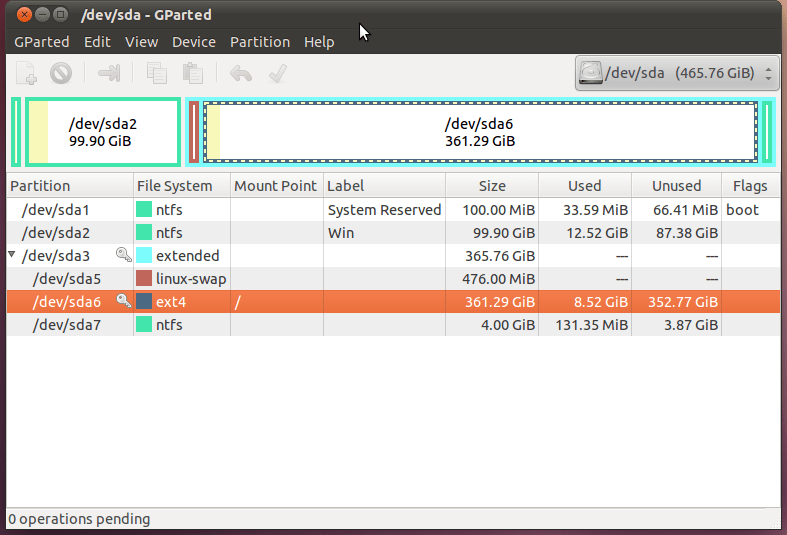Screen dimensions: 787x535
Task: Click the Resize/Move toolbar icon
Action: coord(109,73)
